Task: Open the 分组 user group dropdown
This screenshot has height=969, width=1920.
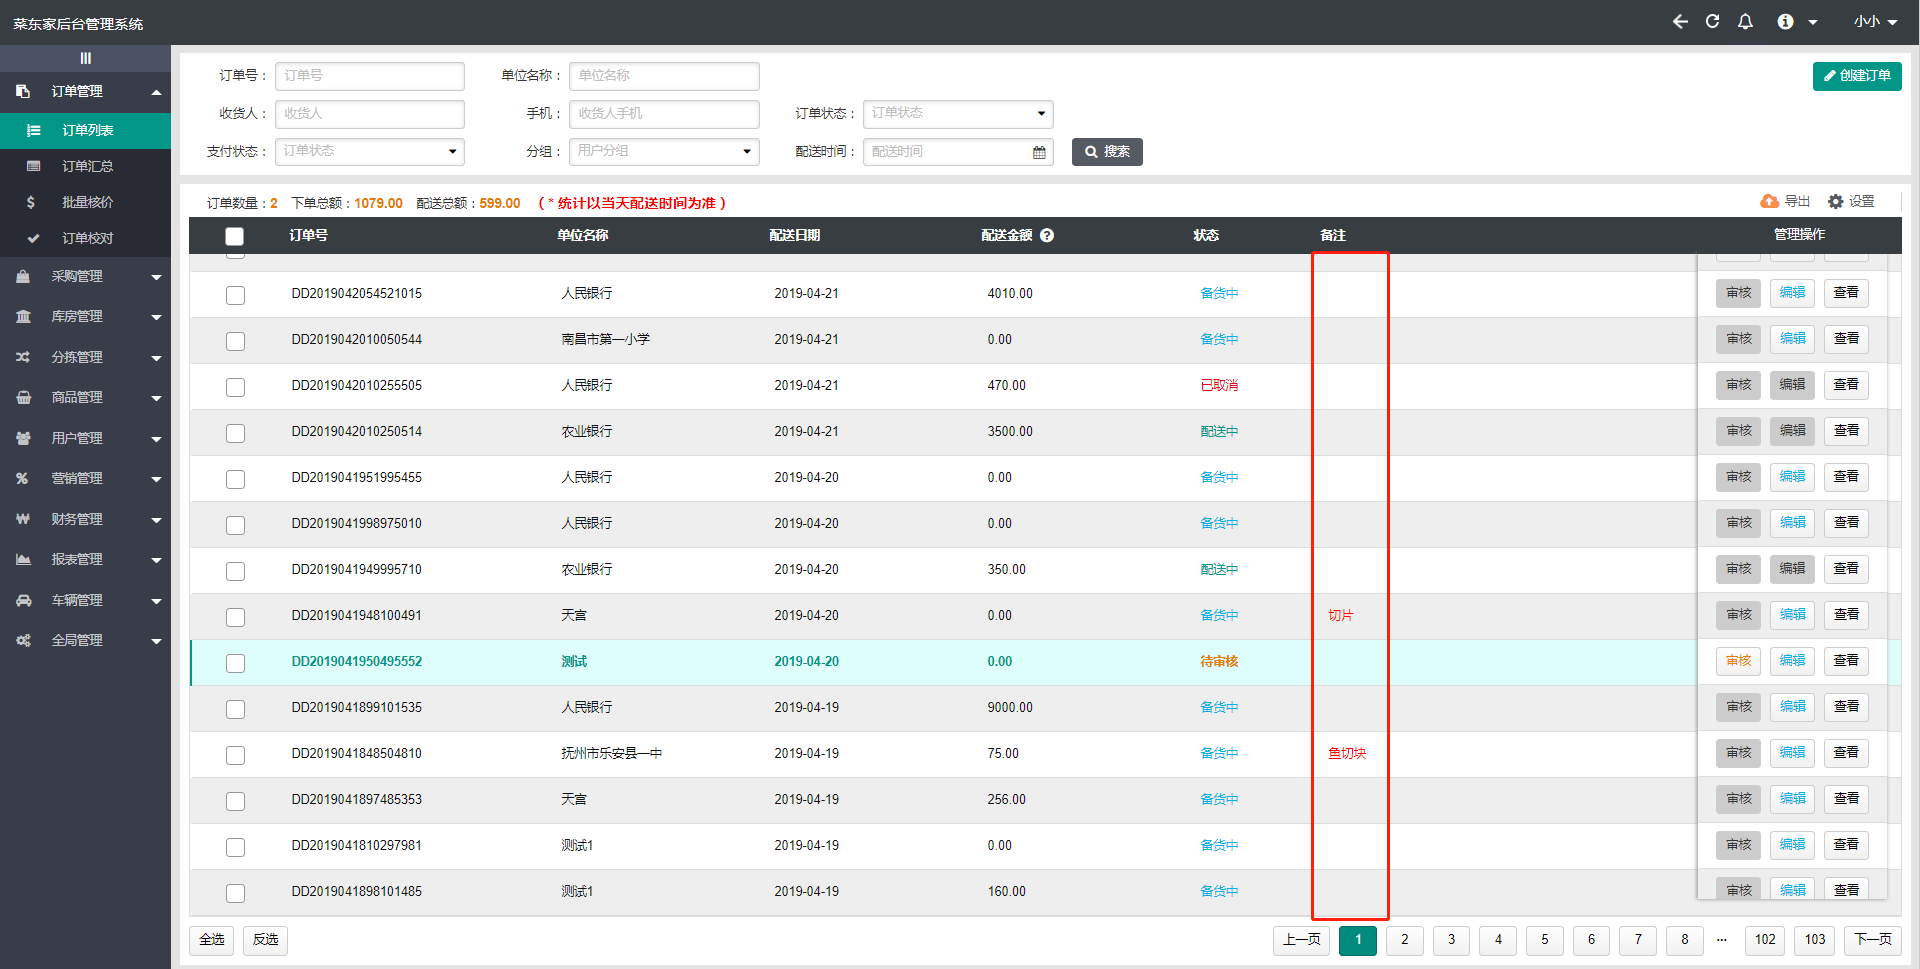Action: [664, 152]
